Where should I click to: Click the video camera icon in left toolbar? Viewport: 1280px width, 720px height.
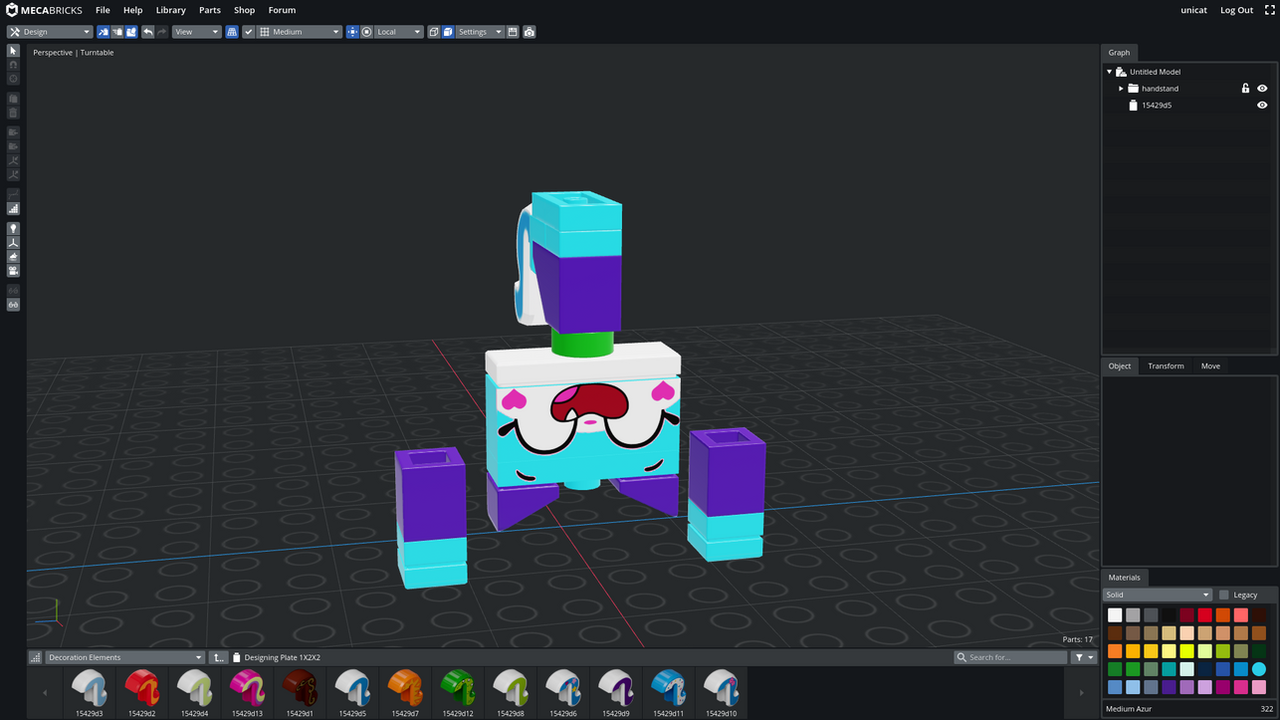click(13, 271)
